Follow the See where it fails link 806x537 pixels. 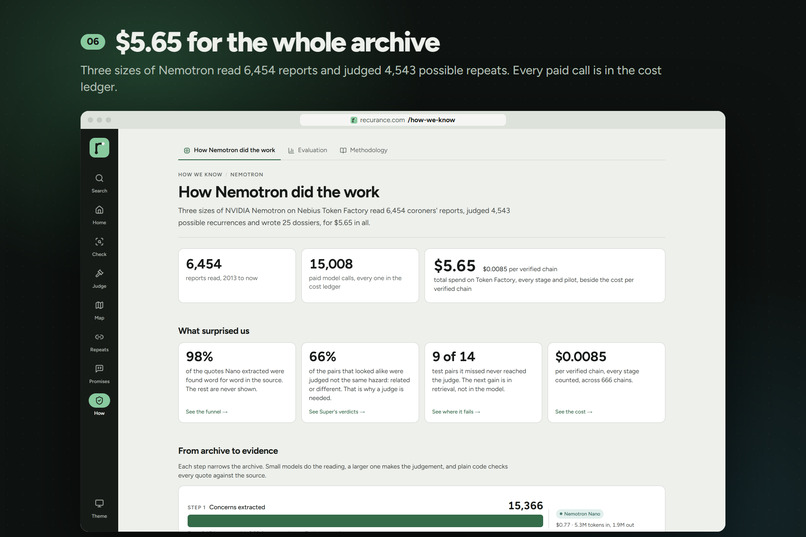456,412
